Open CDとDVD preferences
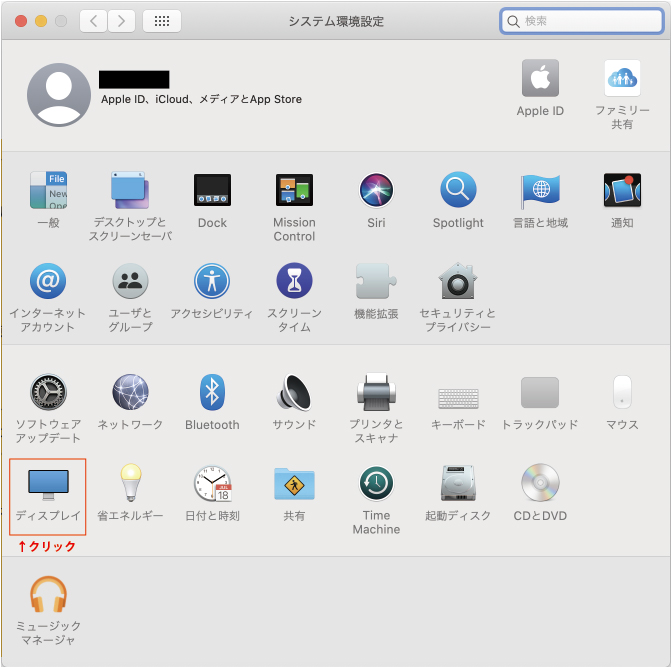 [540, 483]
